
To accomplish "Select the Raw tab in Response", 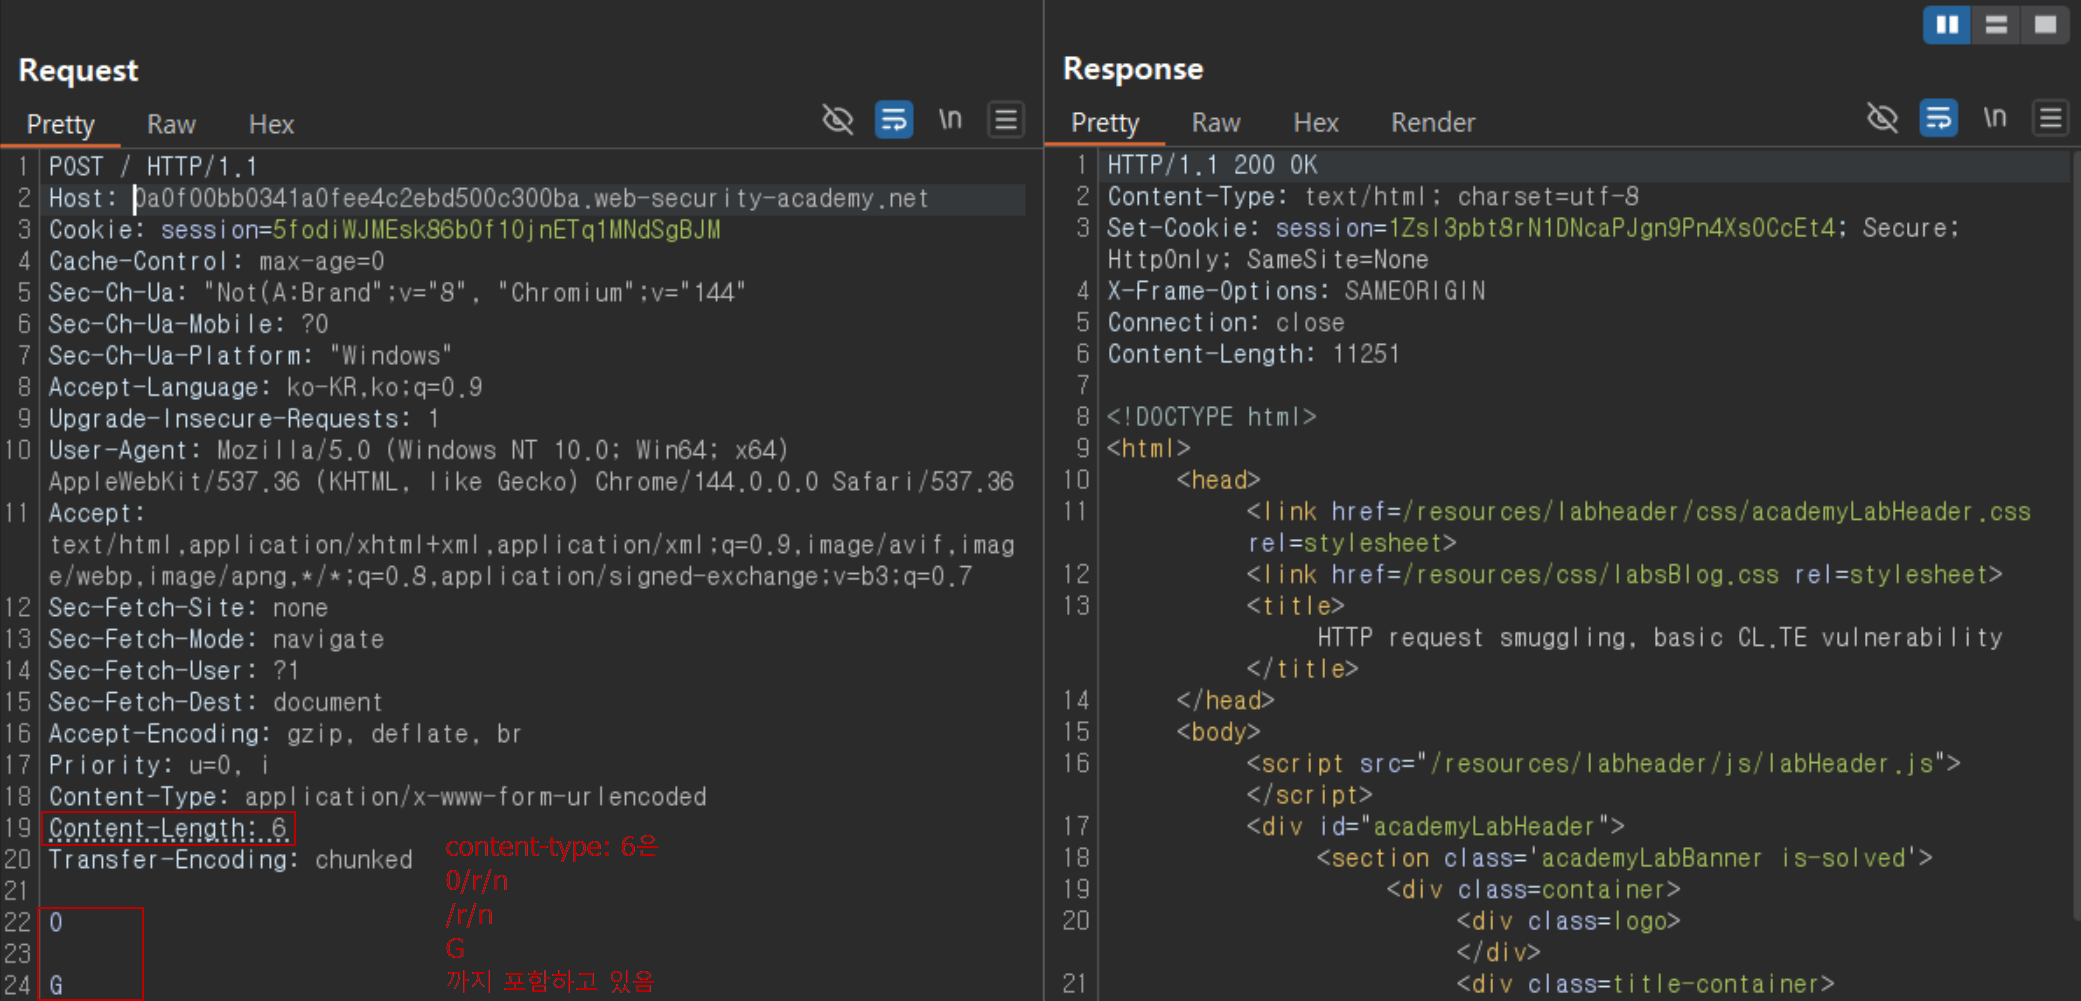I will 1216,122.
